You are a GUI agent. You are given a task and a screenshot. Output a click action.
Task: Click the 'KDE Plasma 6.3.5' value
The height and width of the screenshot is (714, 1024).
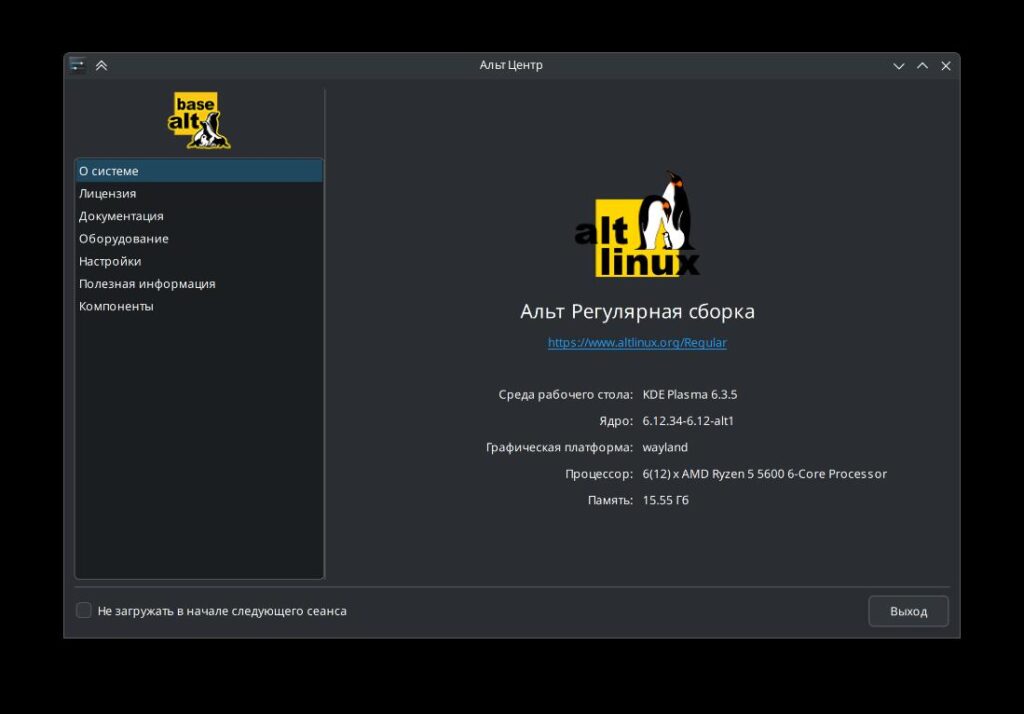point(690,395)
